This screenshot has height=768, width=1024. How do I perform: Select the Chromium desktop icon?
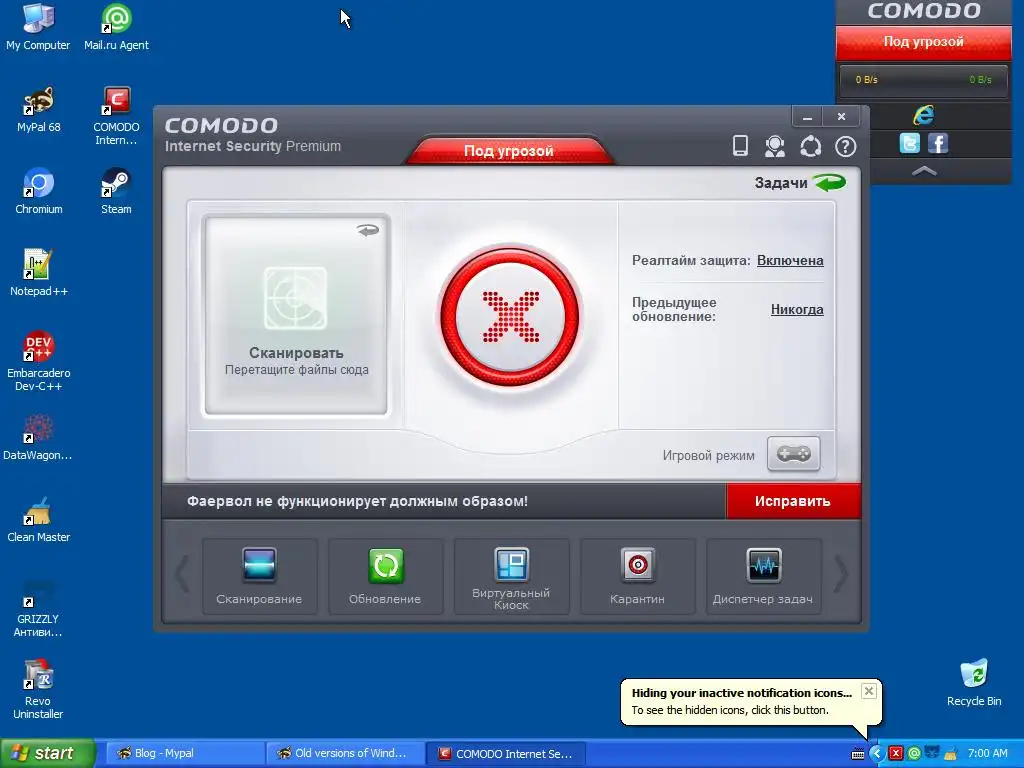click(x=39, y=191)
